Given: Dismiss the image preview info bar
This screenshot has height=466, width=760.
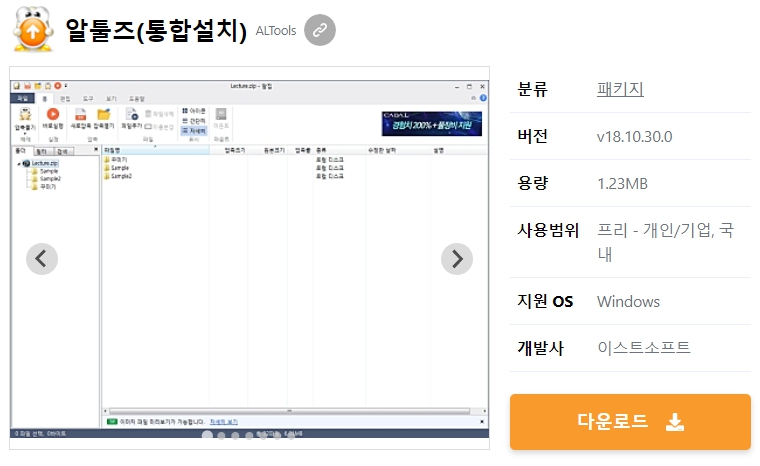Looking at the screenshot, I should tap(482, 422).
